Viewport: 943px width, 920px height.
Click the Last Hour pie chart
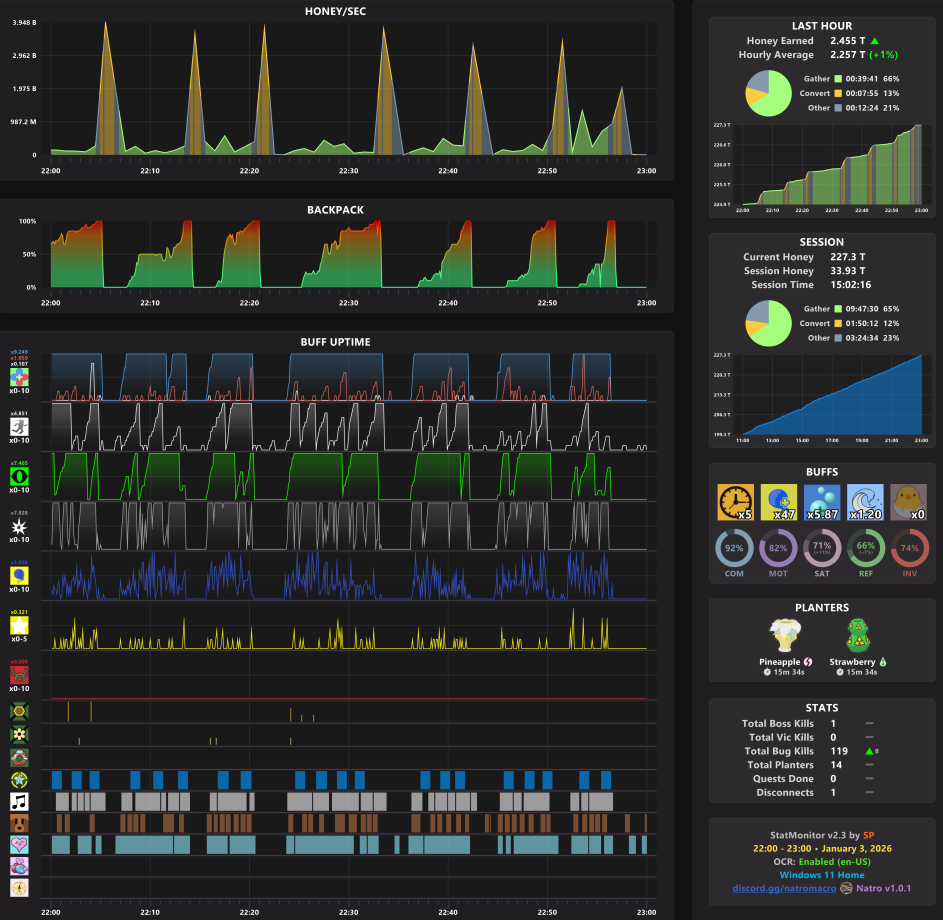click(768, 93)
